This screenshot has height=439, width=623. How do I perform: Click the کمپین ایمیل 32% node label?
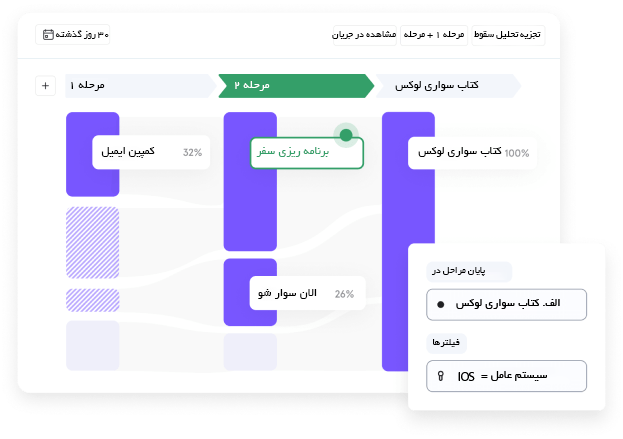click(151, 152)
